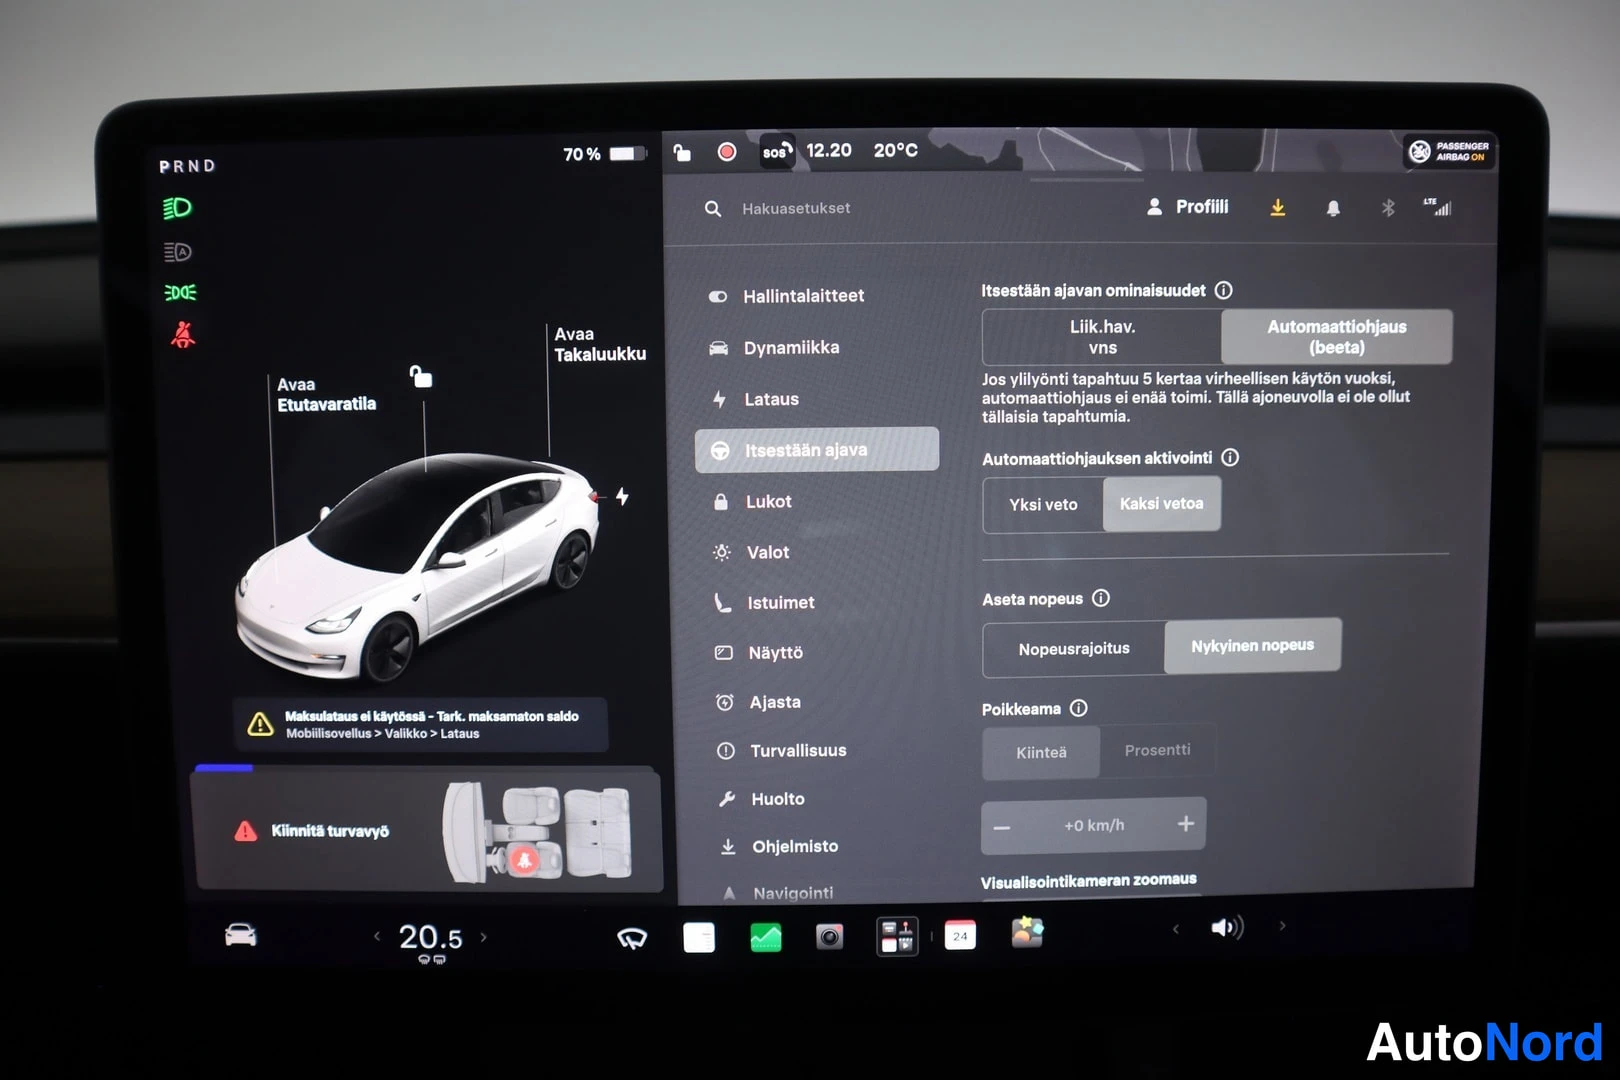
Task: Select Liik.hav. vns option
Action: click(x=1102, y=337)
